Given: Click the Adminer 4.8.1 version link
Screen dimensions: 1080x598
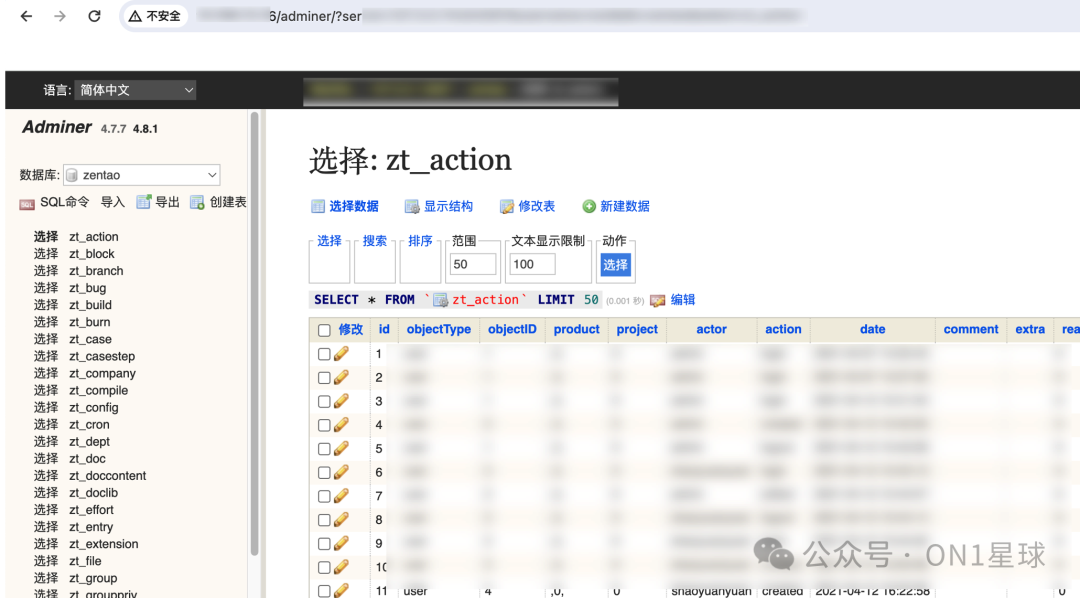Looking at the screenshot, I should pos(145,129).
